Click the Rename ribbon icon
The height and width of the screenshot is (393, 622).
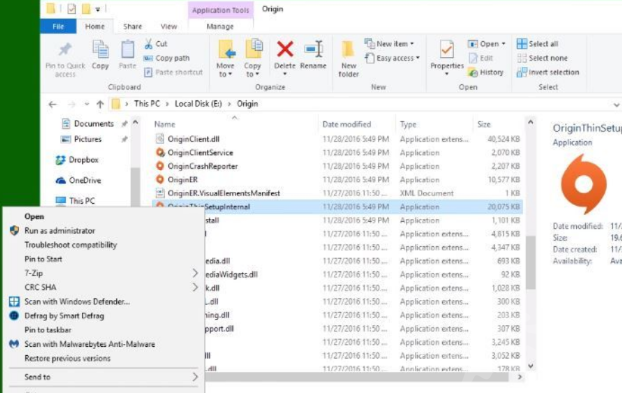pyautogui.click(x=313, y=49)
